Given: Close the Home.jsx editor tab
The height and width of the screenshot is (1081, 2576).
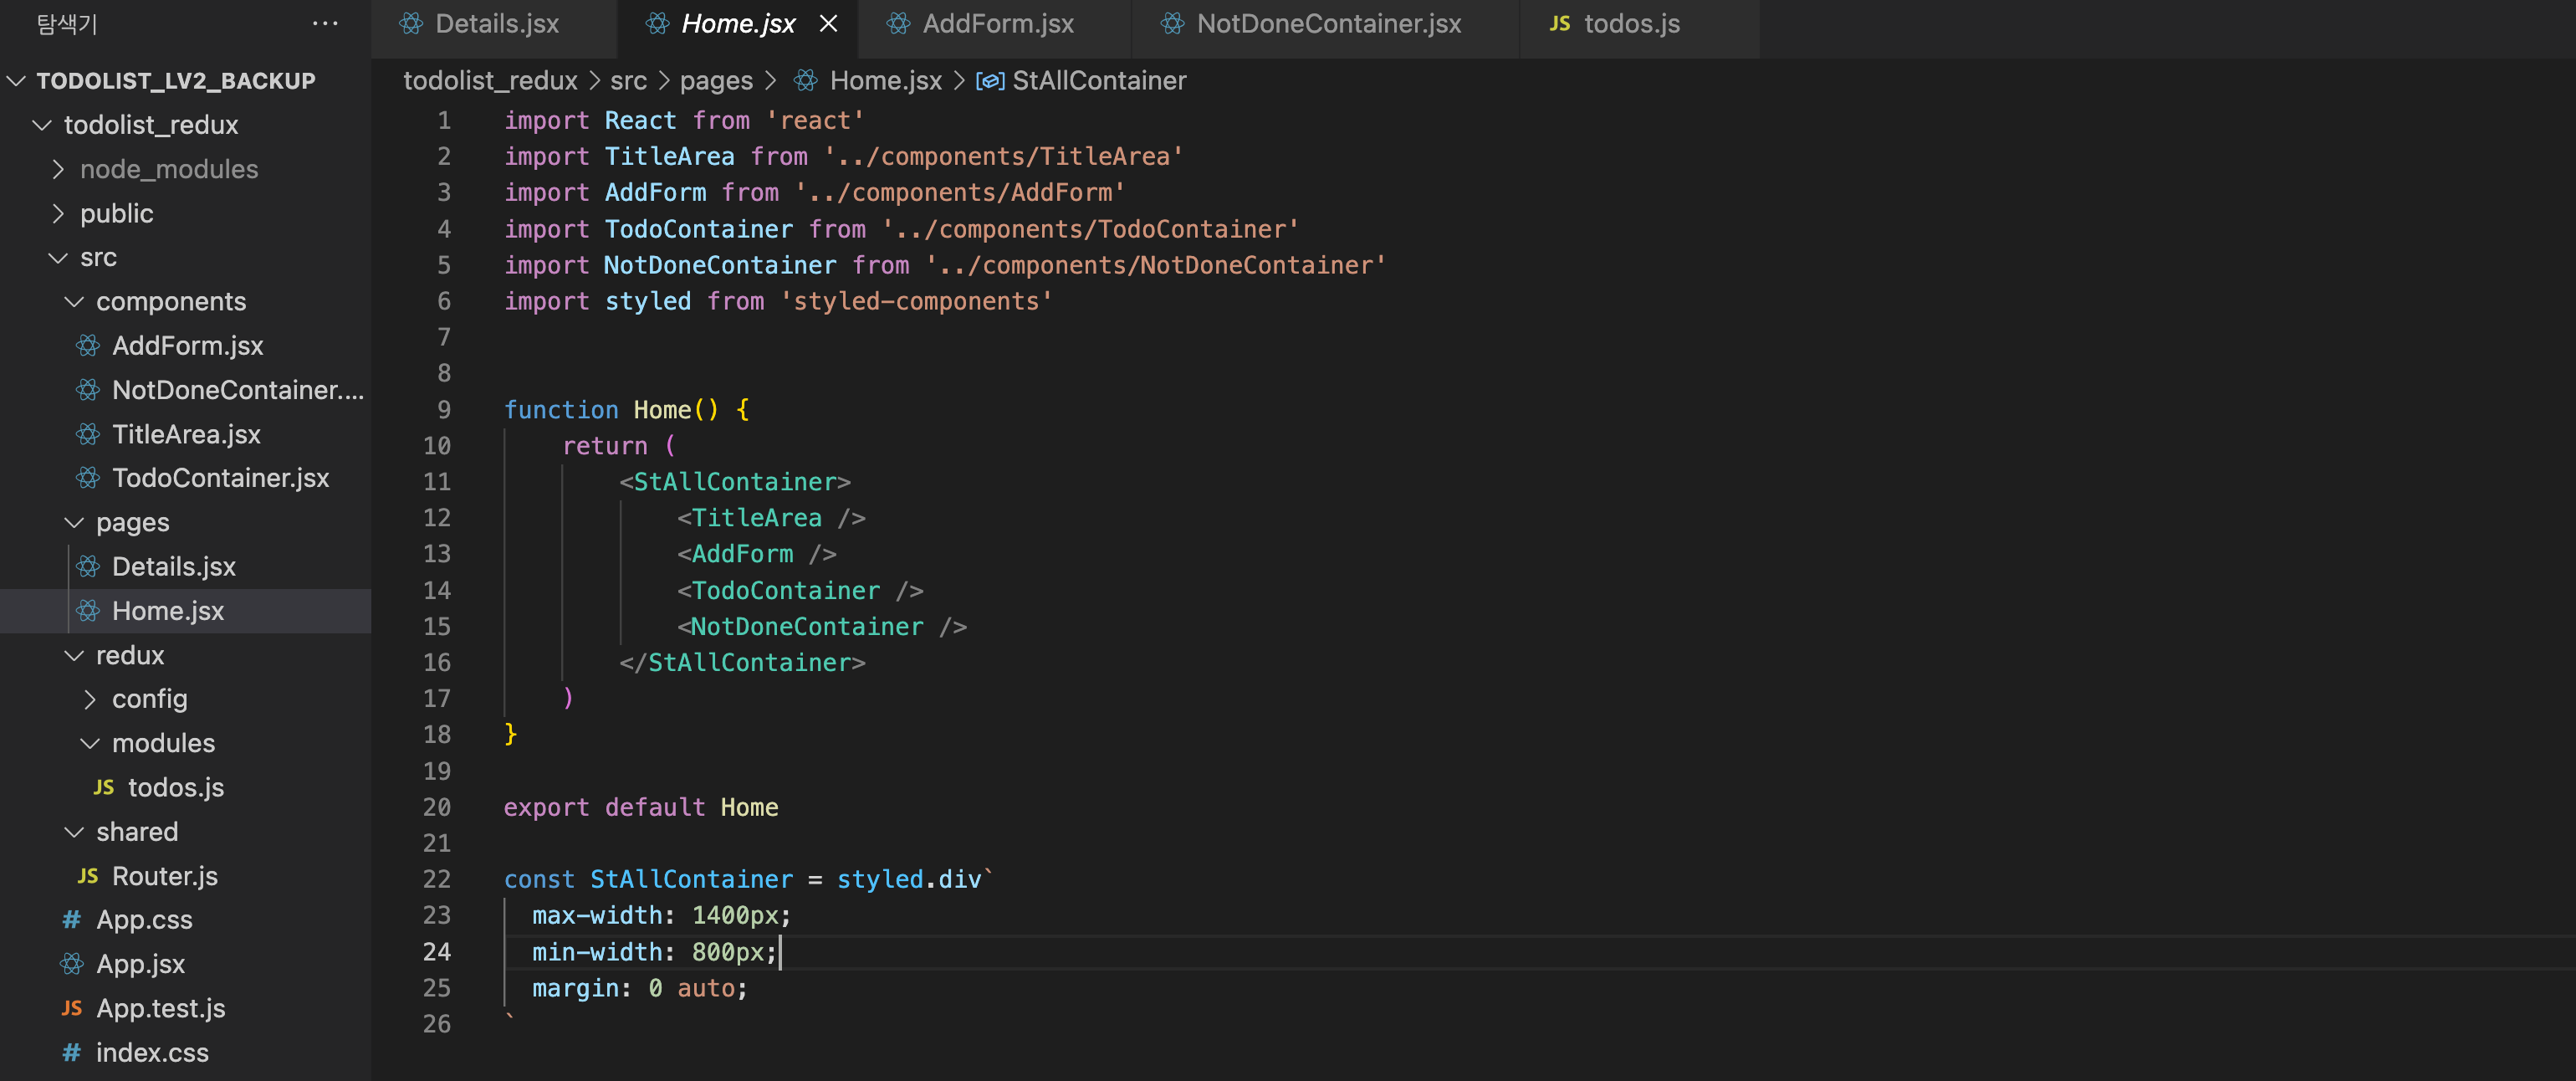Looking at the screenshot, I should (828, 23).
